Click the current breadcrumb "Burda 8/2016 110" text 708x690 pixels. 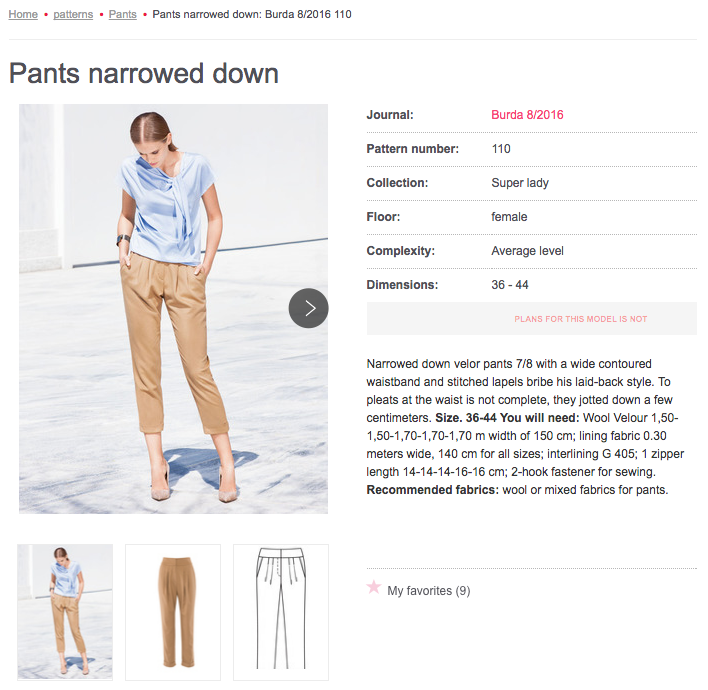click(x=308, y=14)
